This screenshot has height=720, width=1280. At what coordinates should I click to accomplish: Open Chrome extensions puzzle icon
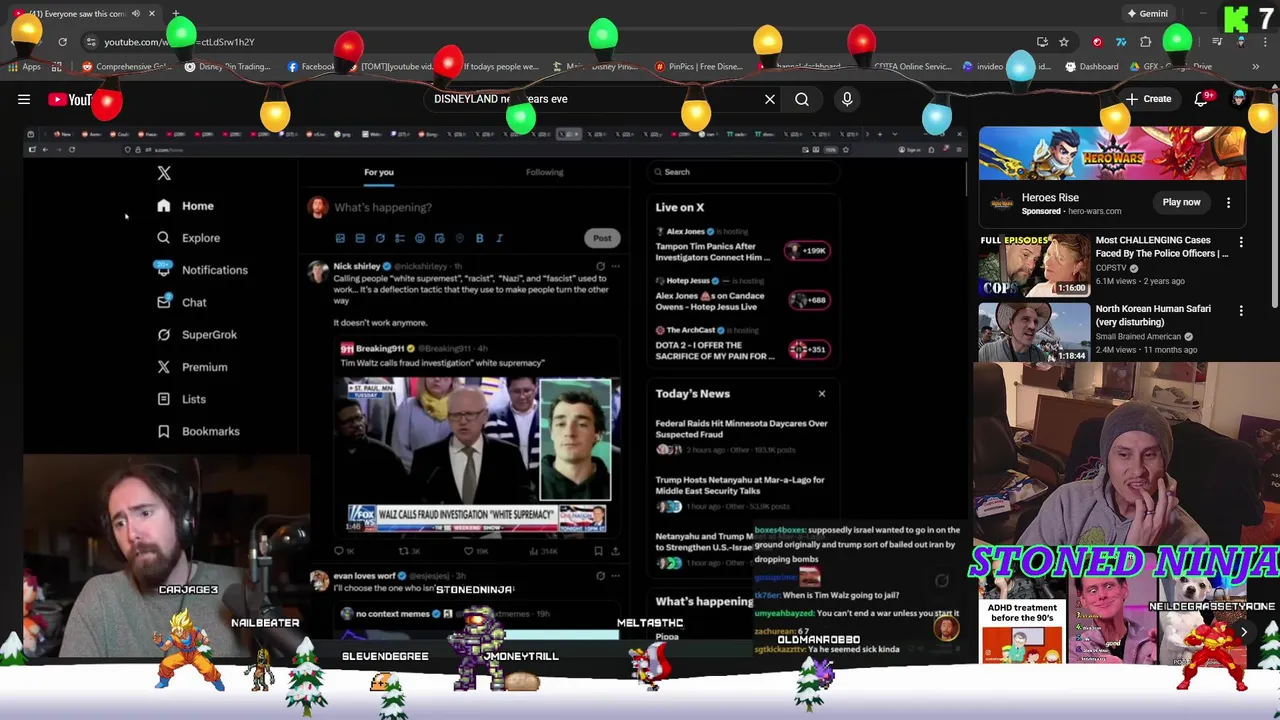coord(1146,42)
